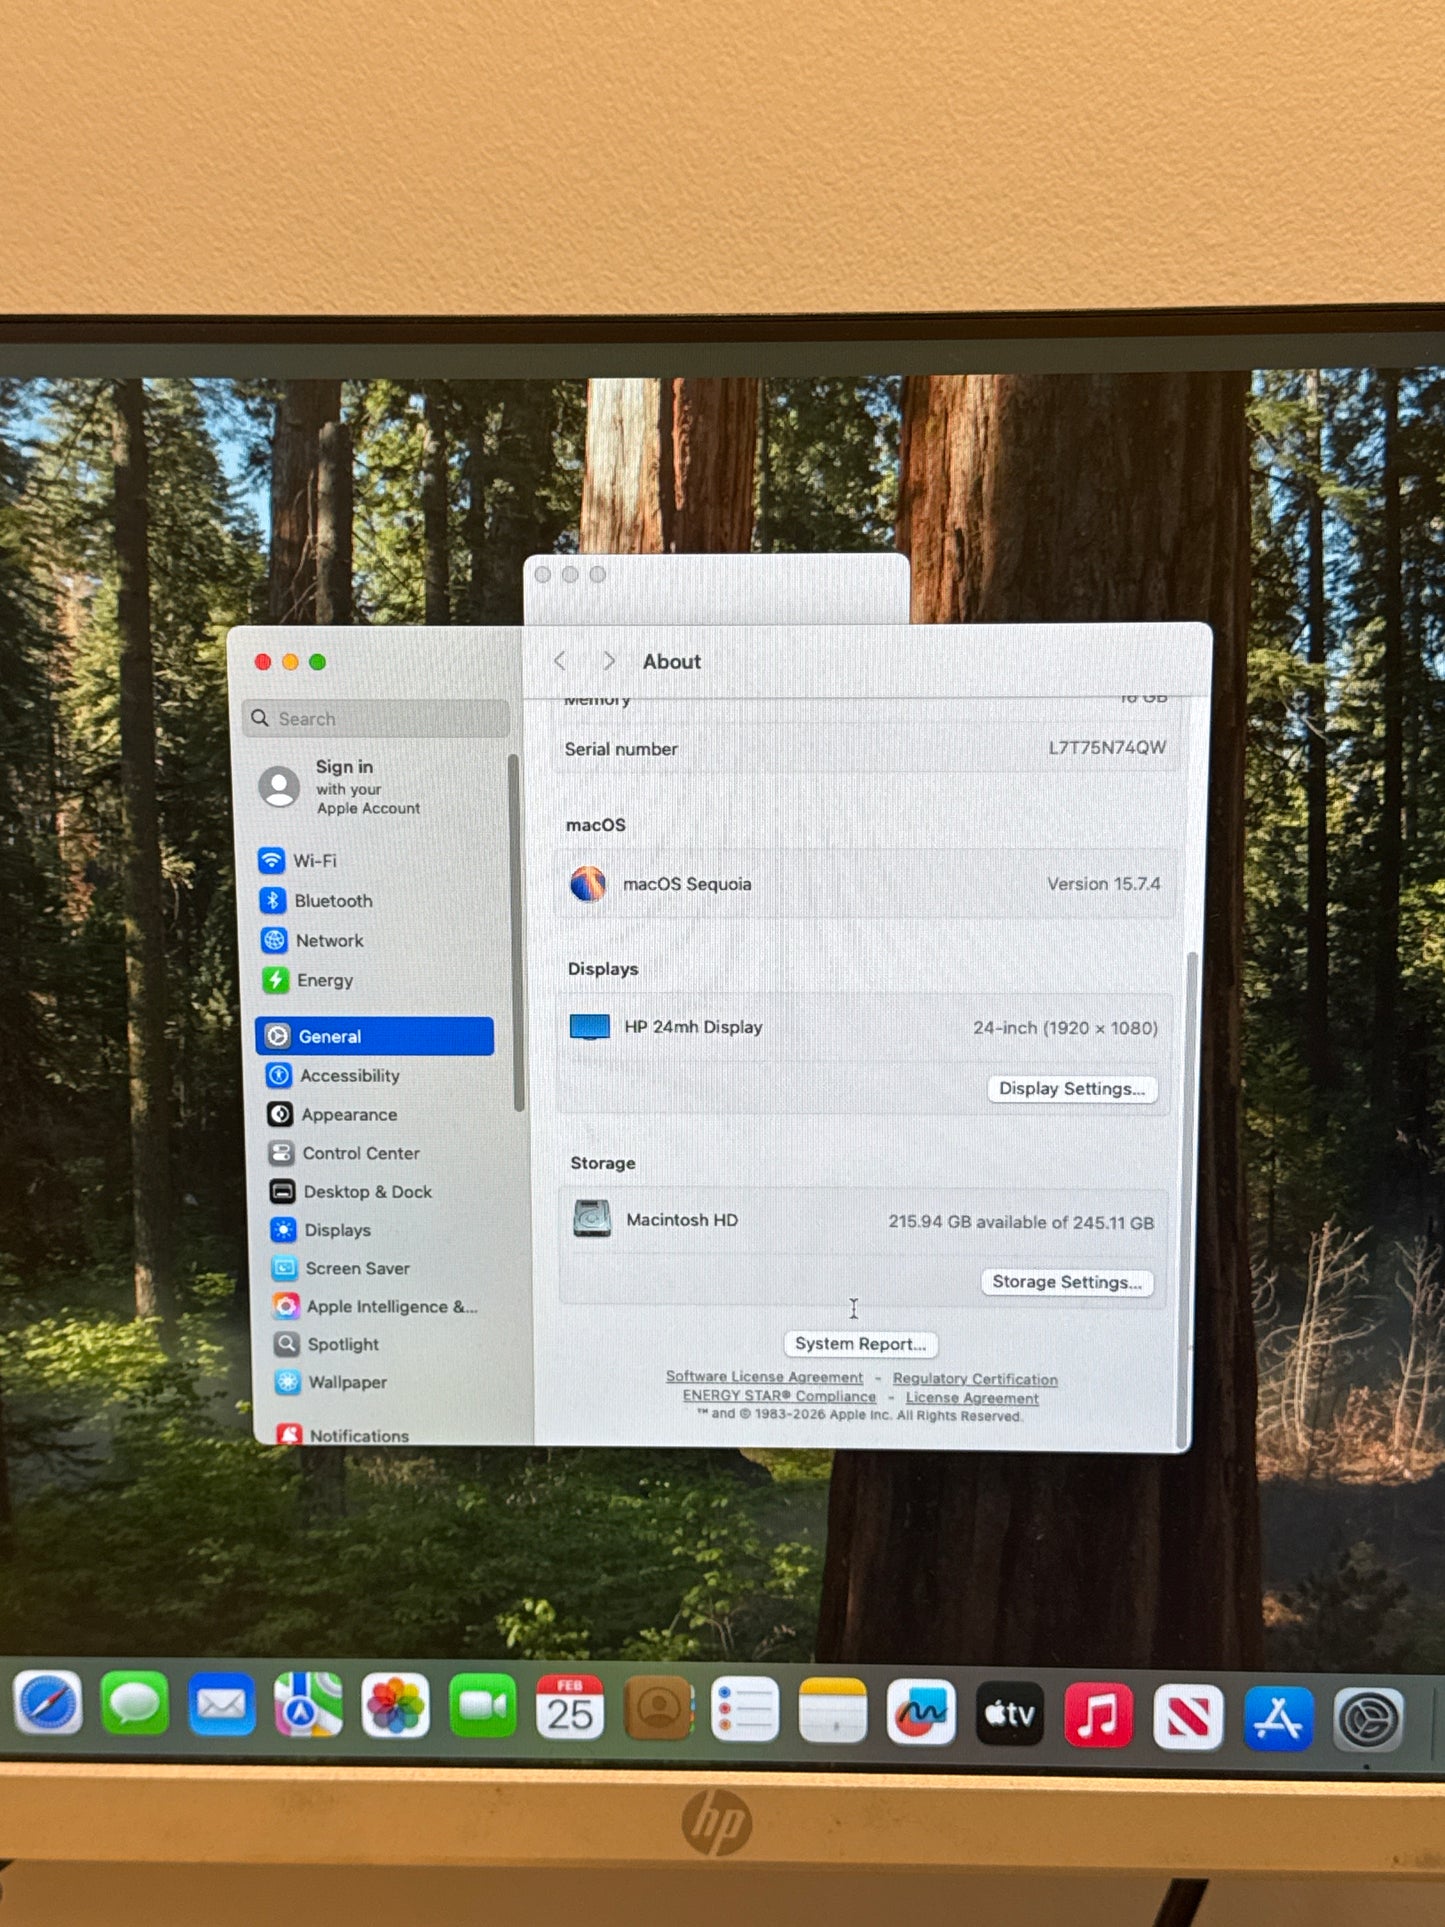Click the Energy bolt icon
Image resolution: width=1445 pixels, height=1927 pixels.
pos(275,980)
